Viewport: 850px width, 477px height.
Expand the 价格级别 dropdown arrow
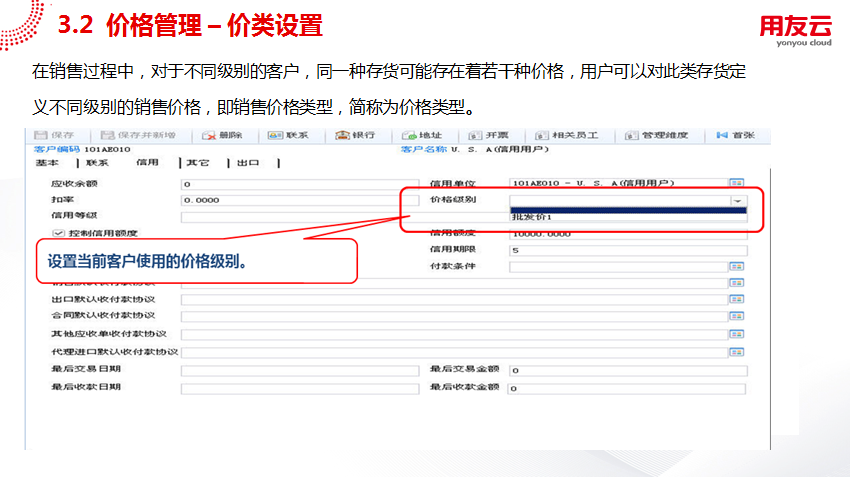(738, 201)
